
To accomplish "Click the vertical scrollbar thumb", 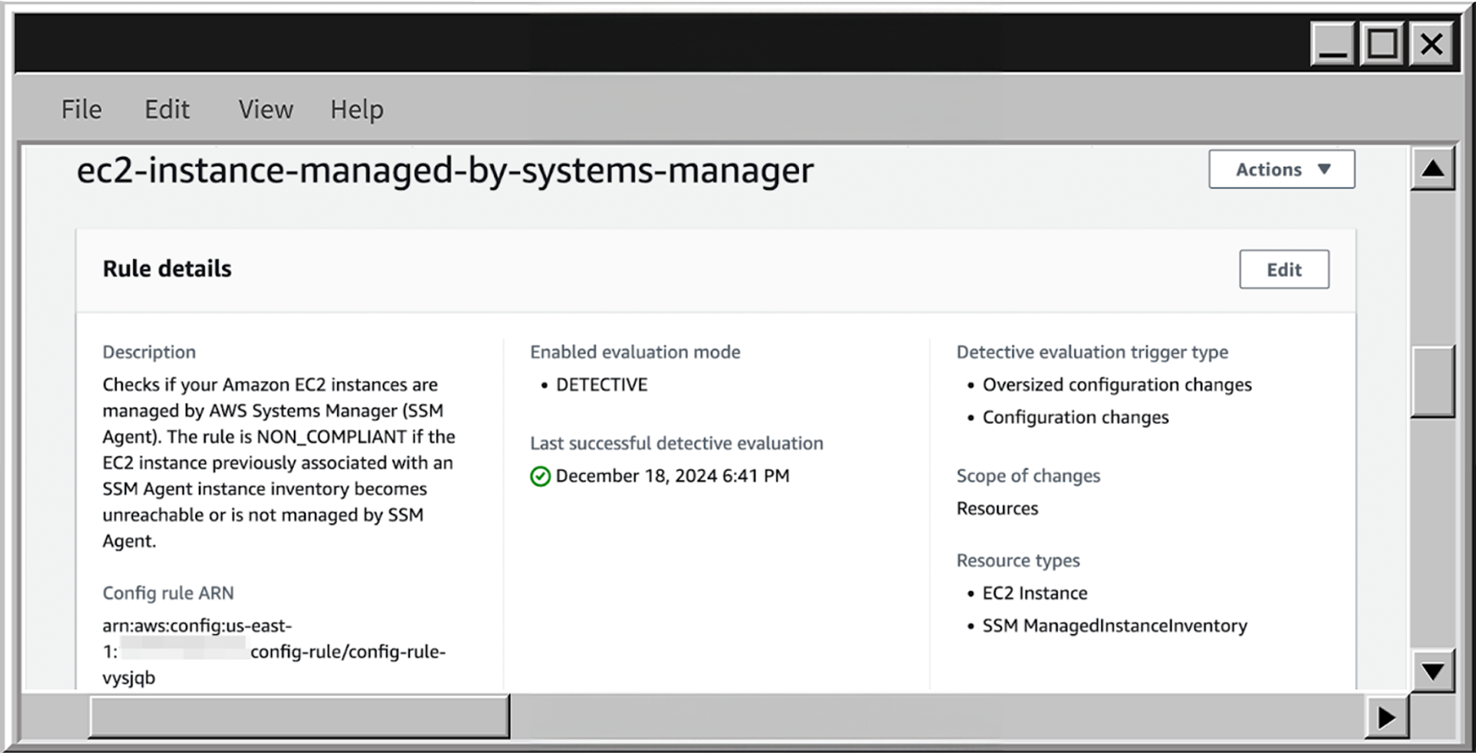I will [1433, 381].
